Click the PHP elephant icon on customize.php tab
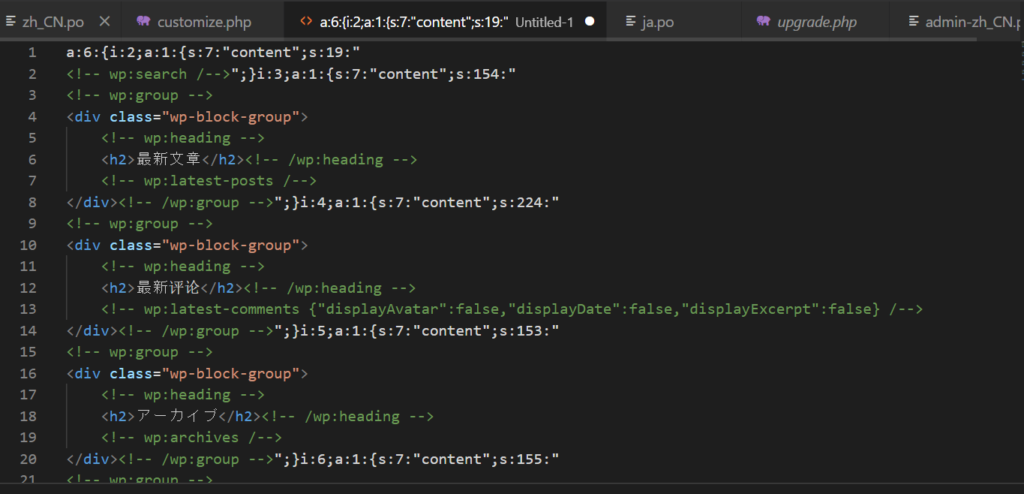 click(x=144, y=21)
